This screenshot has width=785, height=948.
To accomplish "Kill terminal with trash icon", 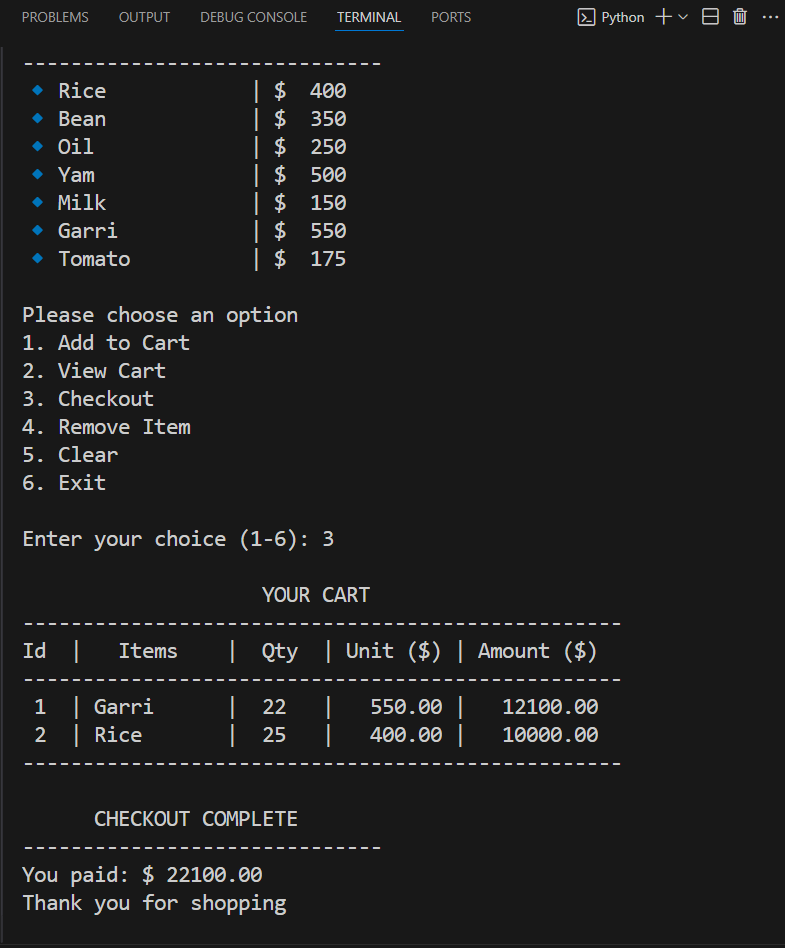I will [x=740, y=17].
